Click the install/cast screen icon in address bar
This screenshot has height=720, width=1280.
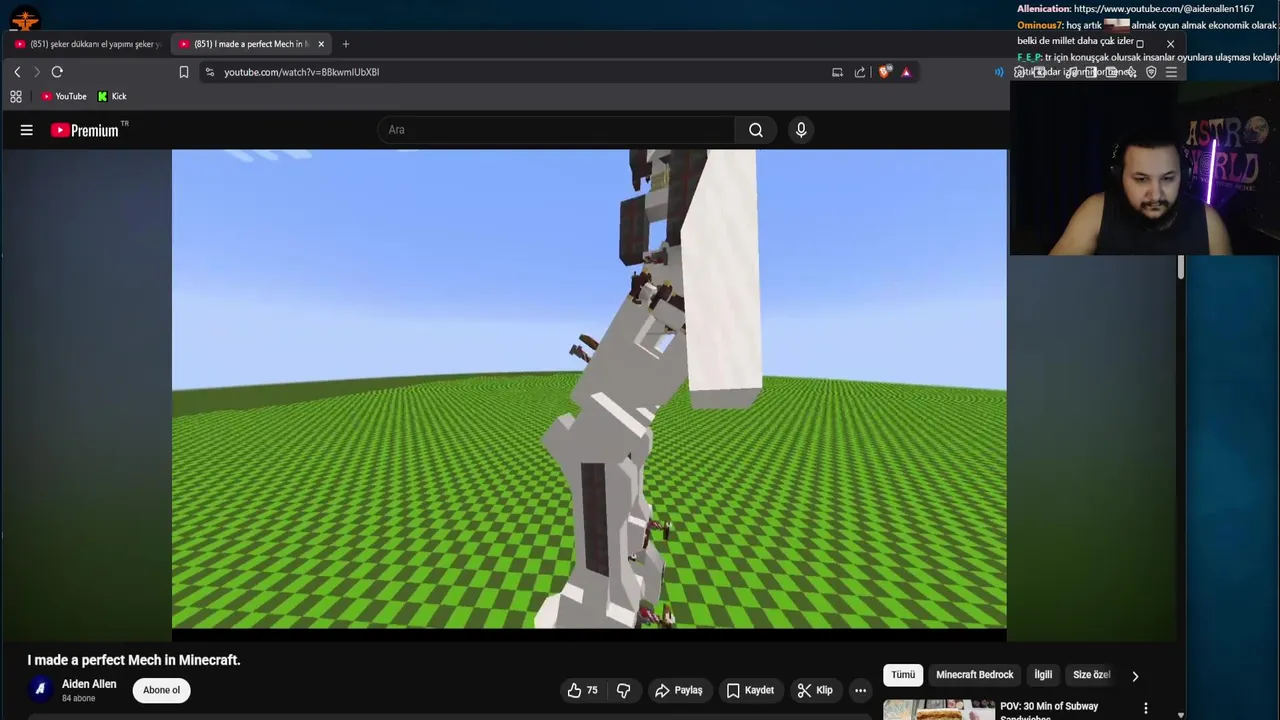click(x=837, y=72)
